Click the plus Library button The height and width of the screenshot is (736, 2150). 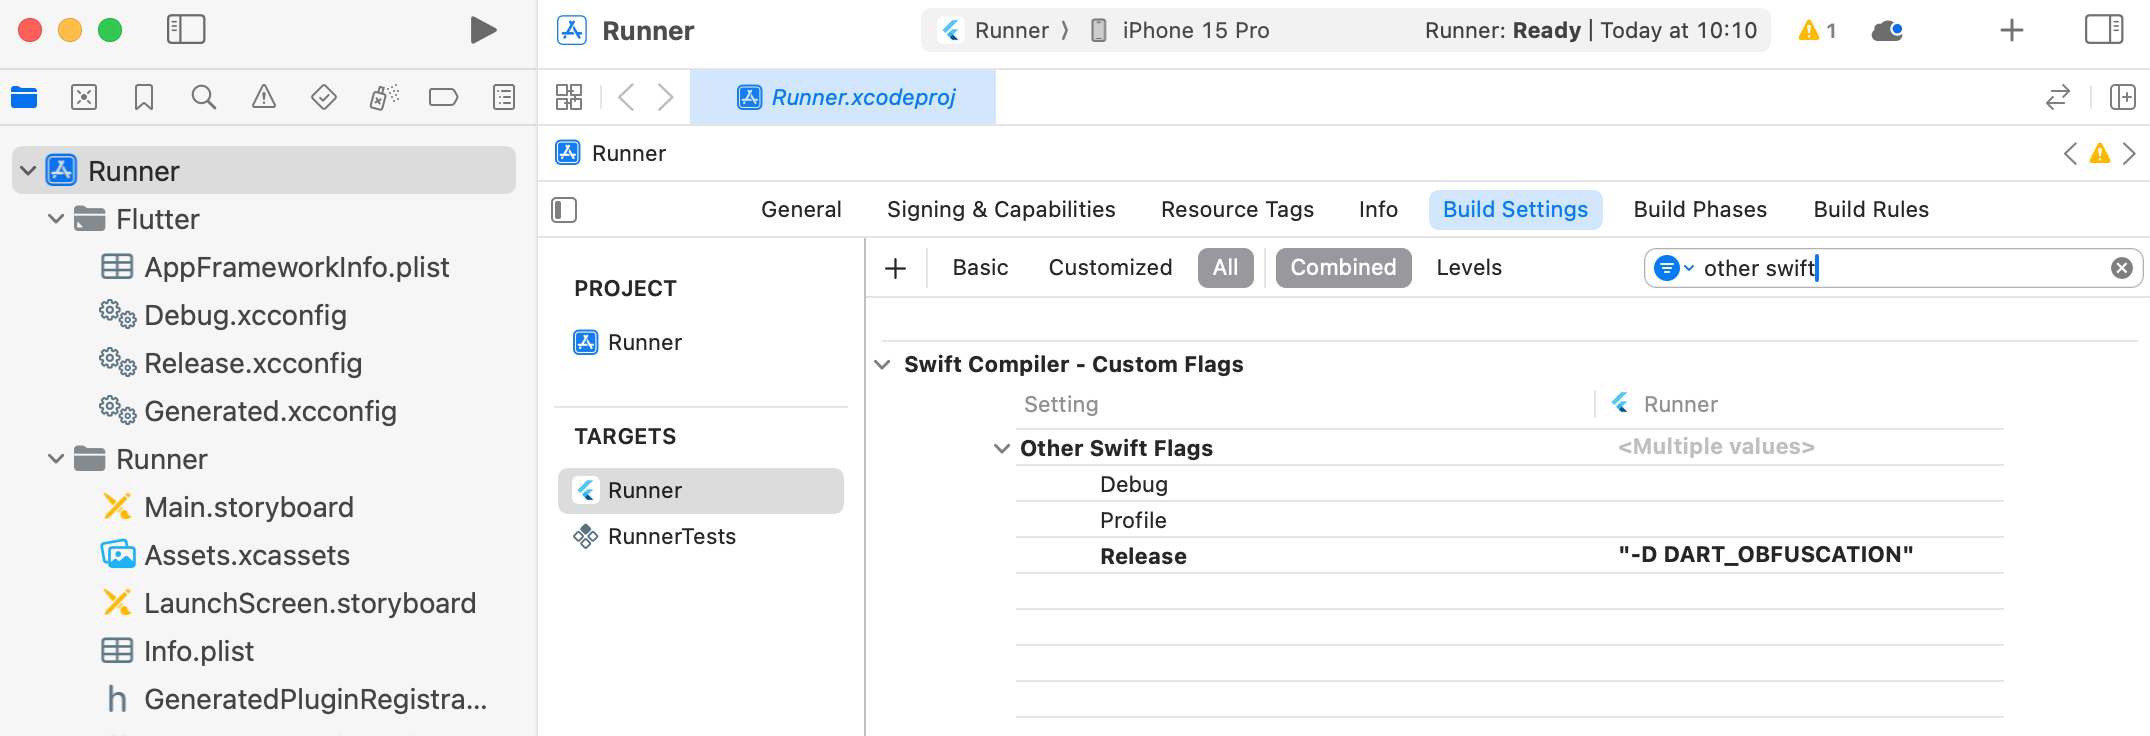(2012, 30)
